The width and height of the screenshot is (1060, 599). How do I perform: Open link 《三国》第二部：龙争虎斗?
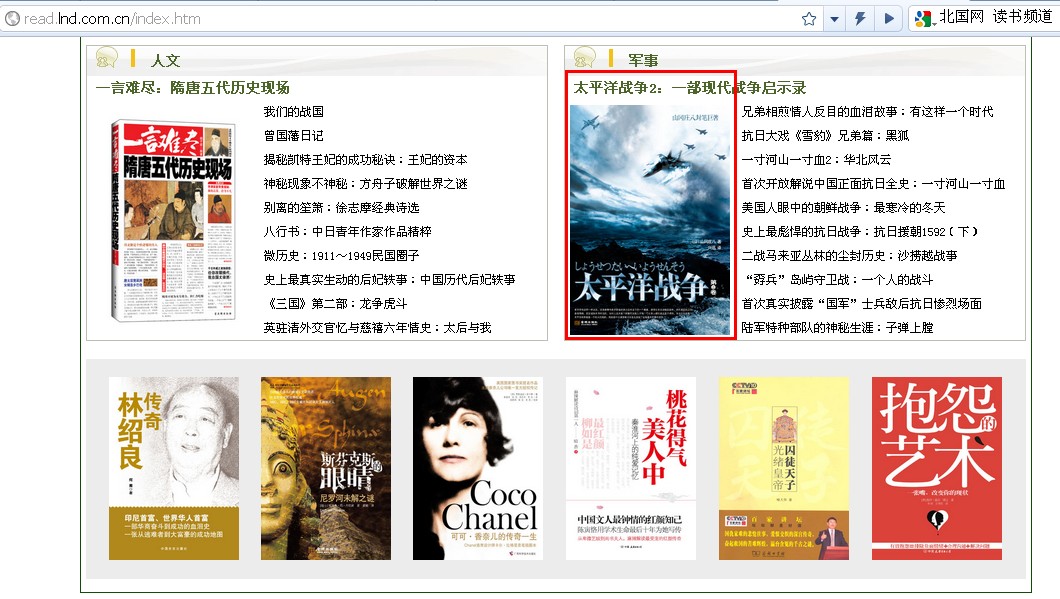(335, 304)
